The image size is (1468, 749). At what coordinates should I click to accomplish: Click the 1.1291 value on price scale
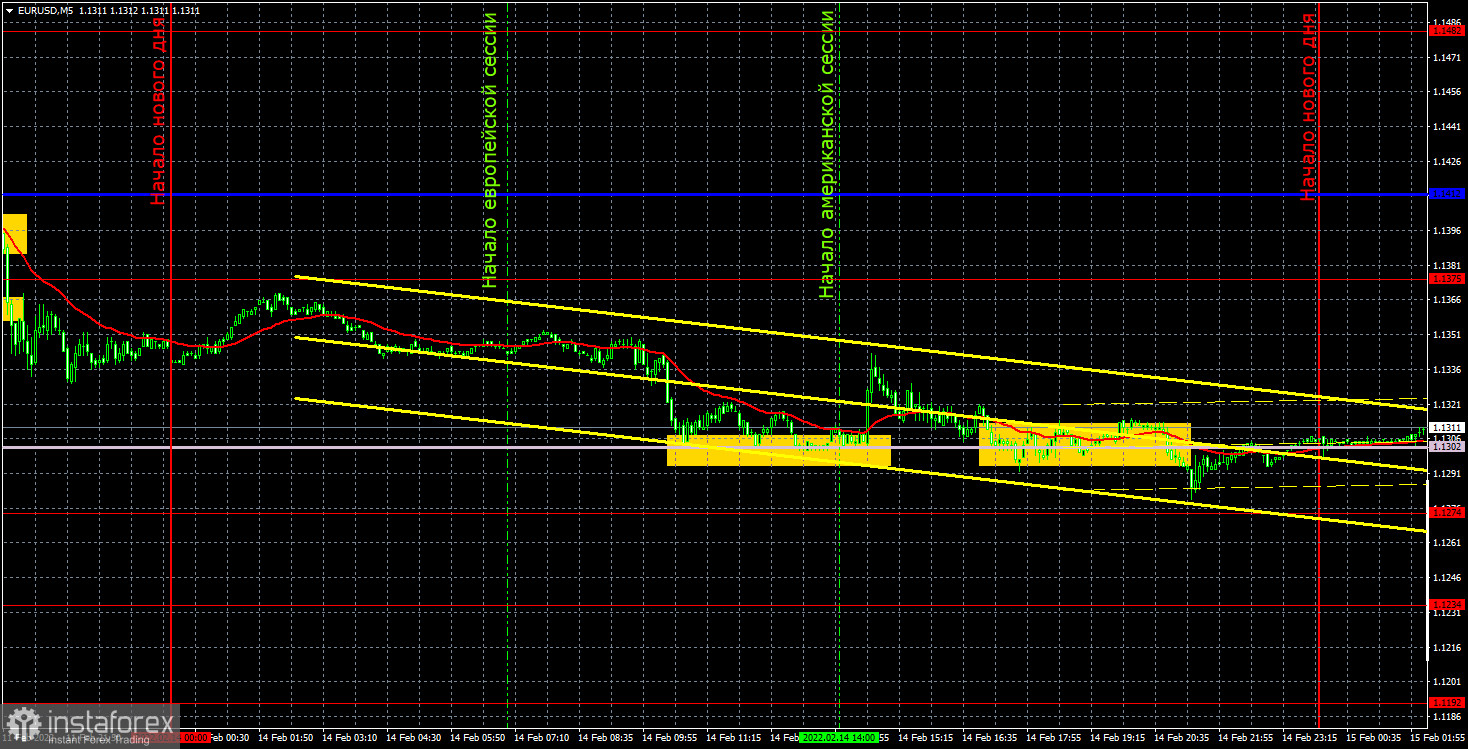[x=1447, y=473]
